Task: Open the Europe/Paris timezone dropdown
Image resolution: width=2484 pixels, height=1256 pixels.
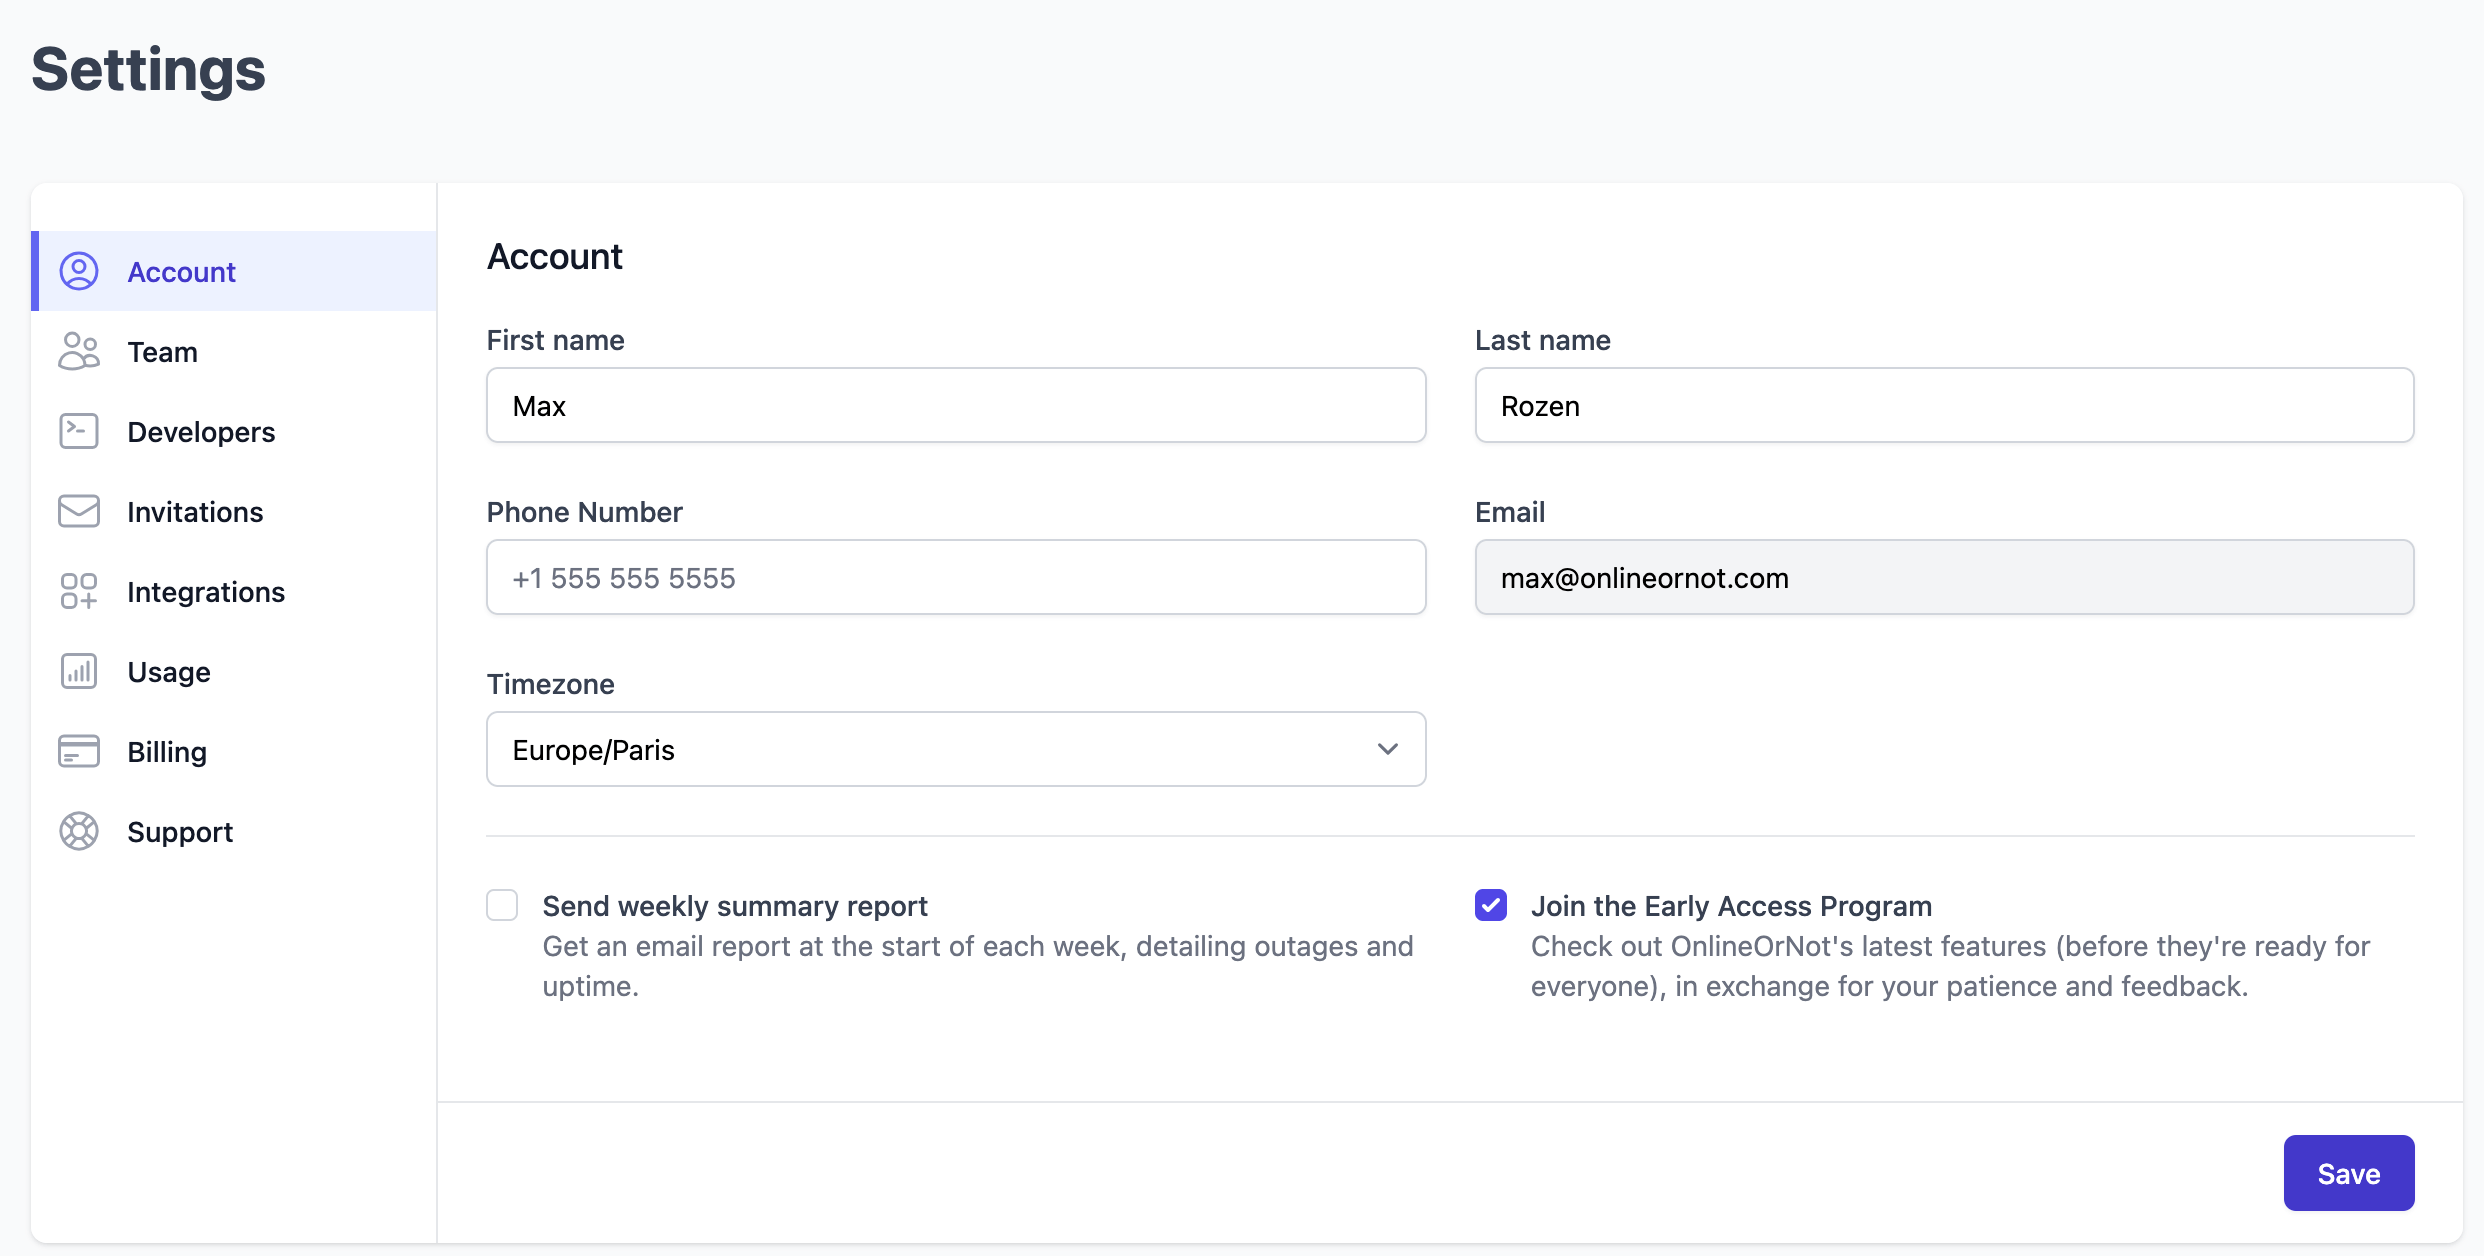Action: [x=940, y=749]
